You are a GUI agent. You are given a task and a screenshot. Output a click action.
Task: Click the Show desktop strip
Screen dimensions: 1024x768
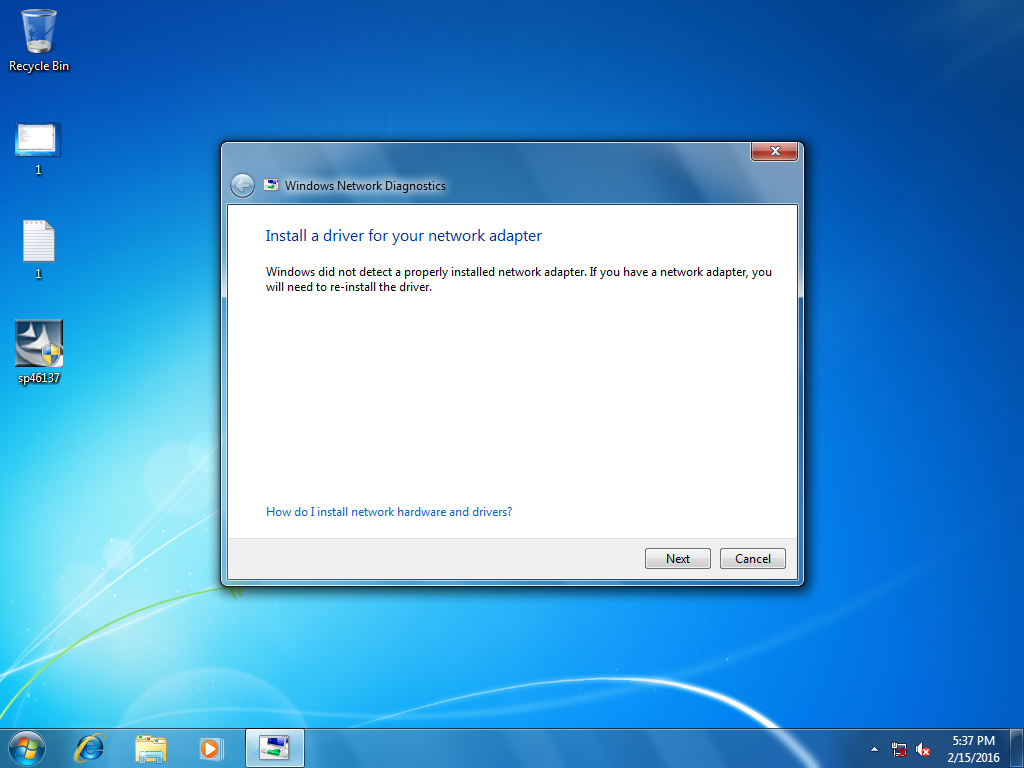pos(1017,748)
